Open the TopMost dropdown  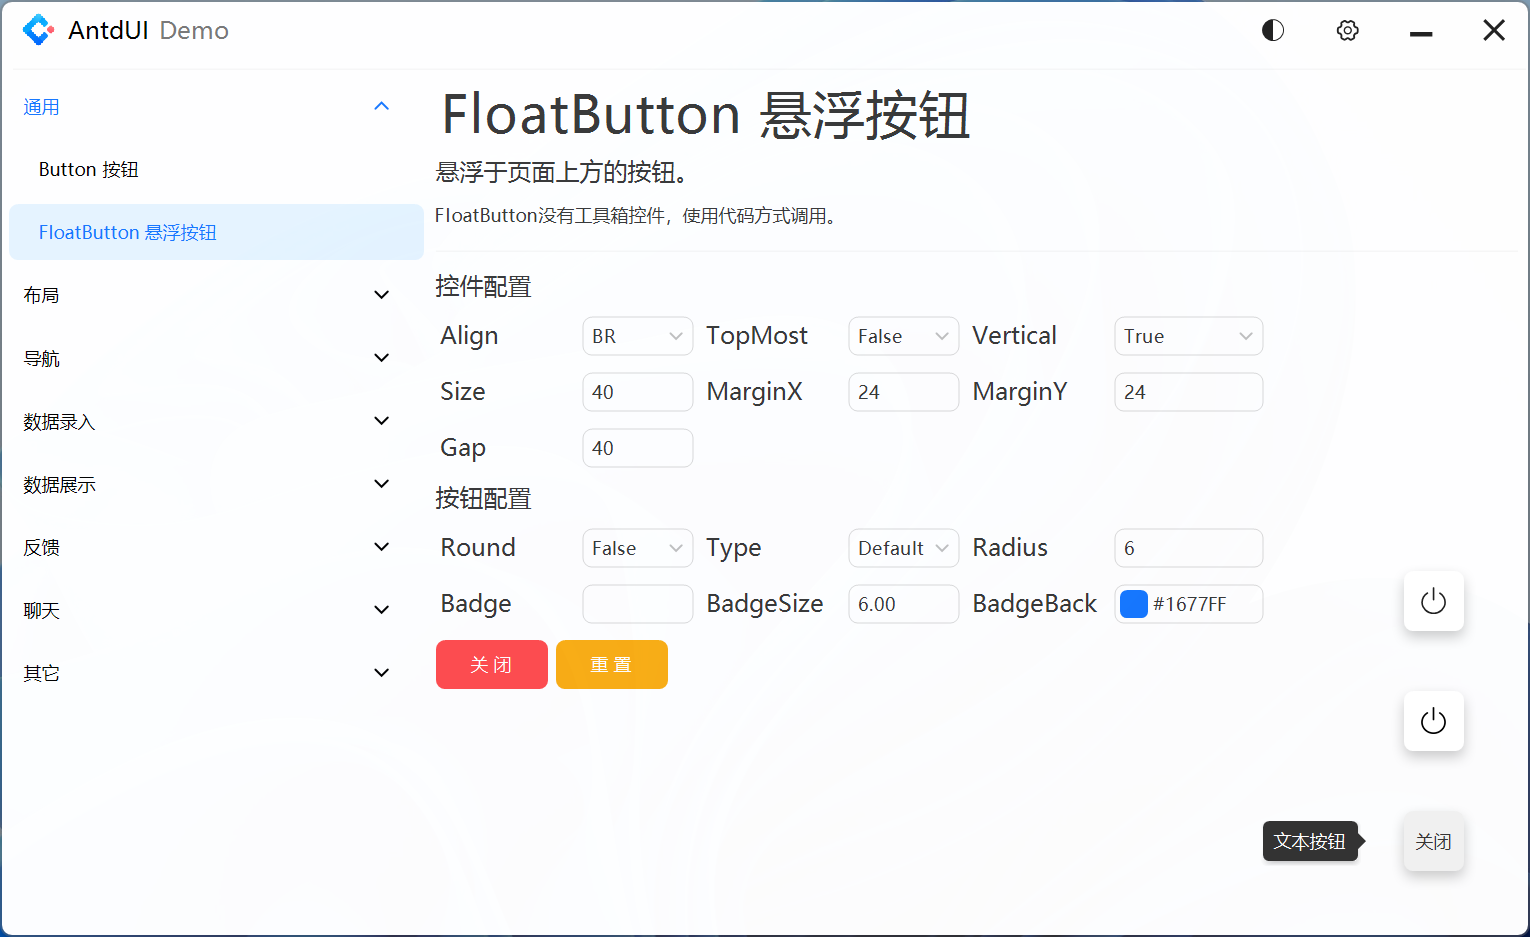coord(903,336)
